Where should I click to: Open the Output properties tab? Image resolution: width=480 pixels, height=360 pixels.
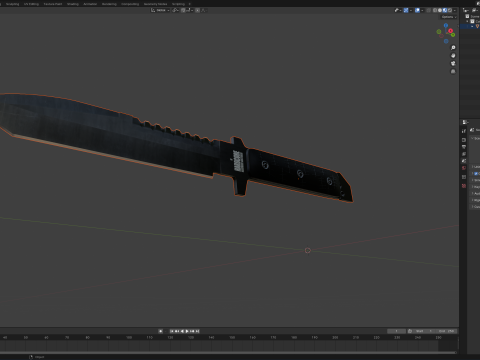tap(464, 147)
